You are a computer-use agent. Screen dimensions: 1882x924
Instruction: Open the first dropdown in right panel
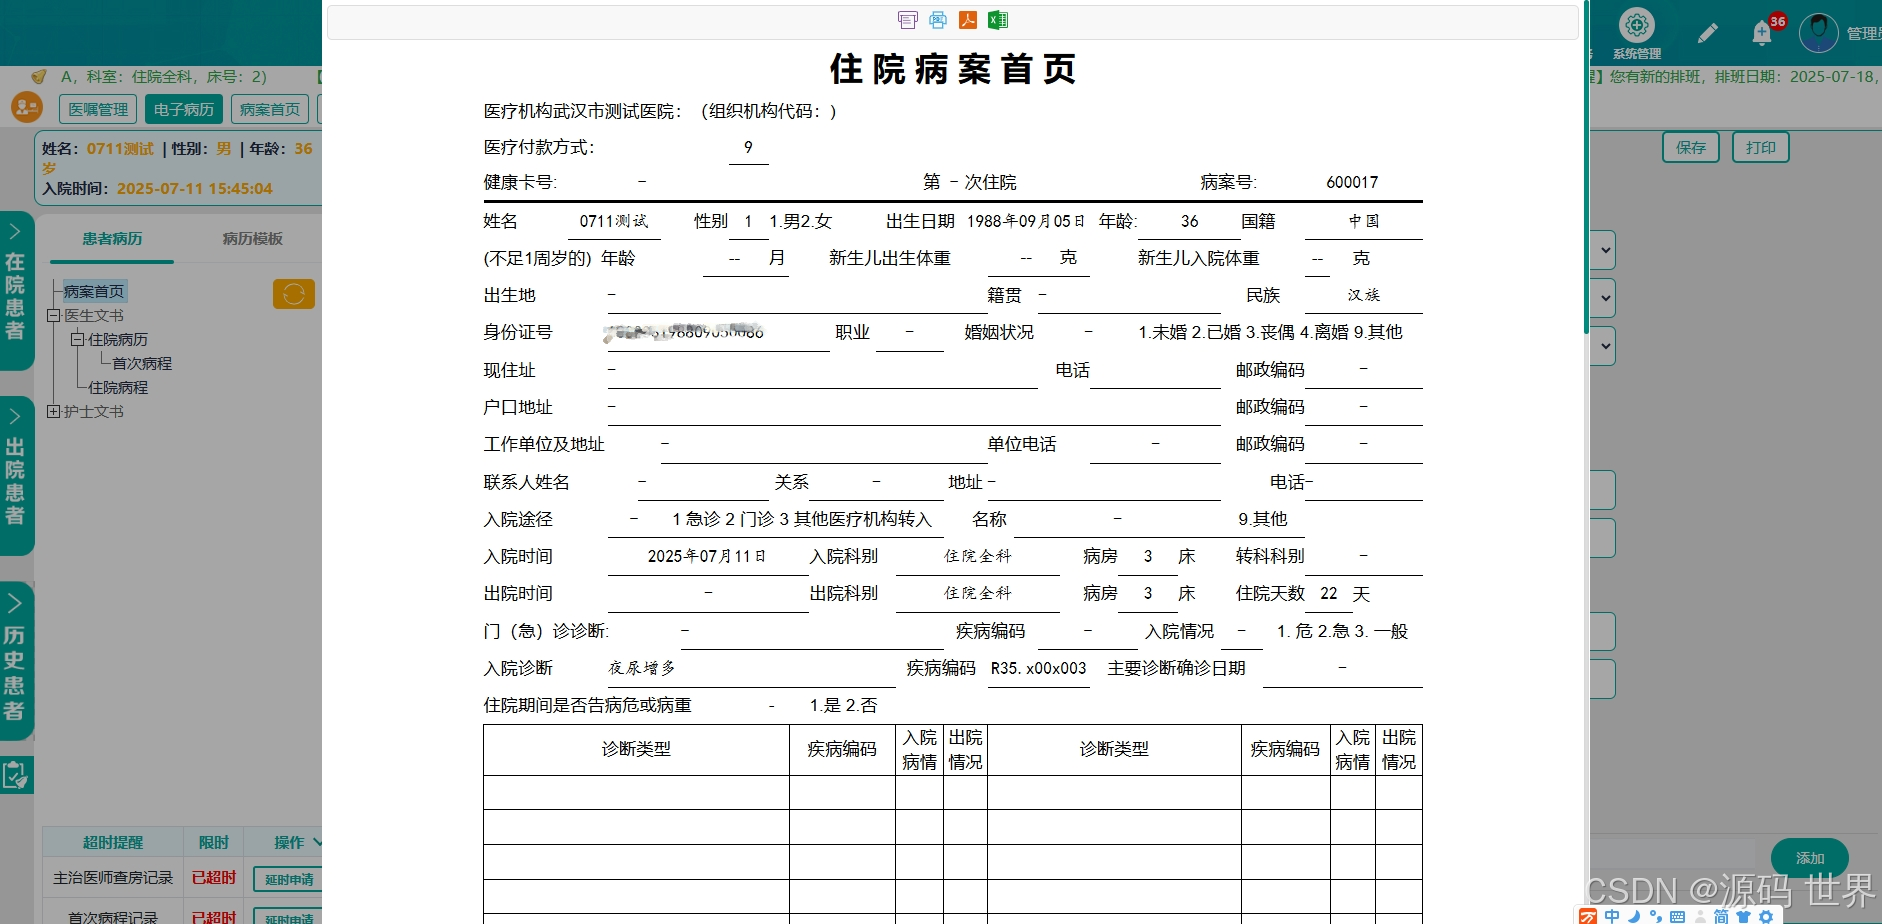tap(1605, 250)
